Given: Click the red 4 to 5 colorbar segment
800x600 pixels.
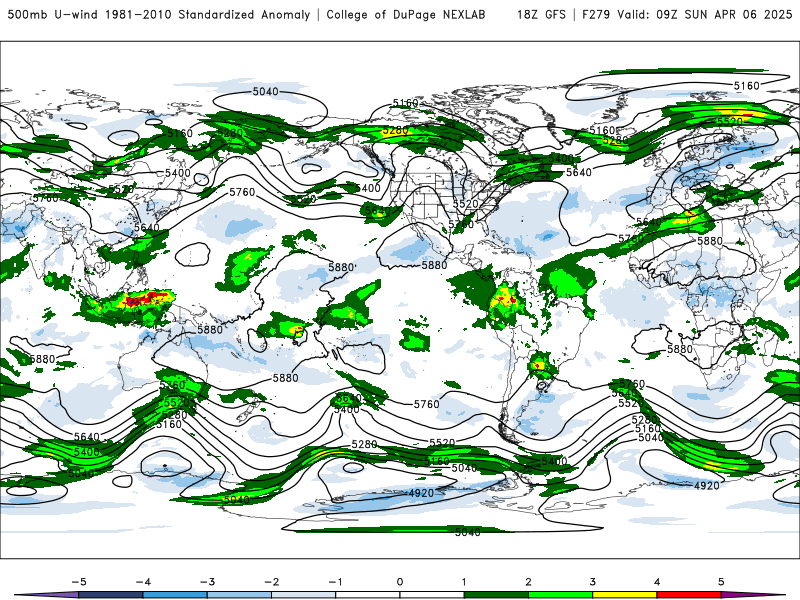Looking at the screenshot, I should (x=689, y=595).
